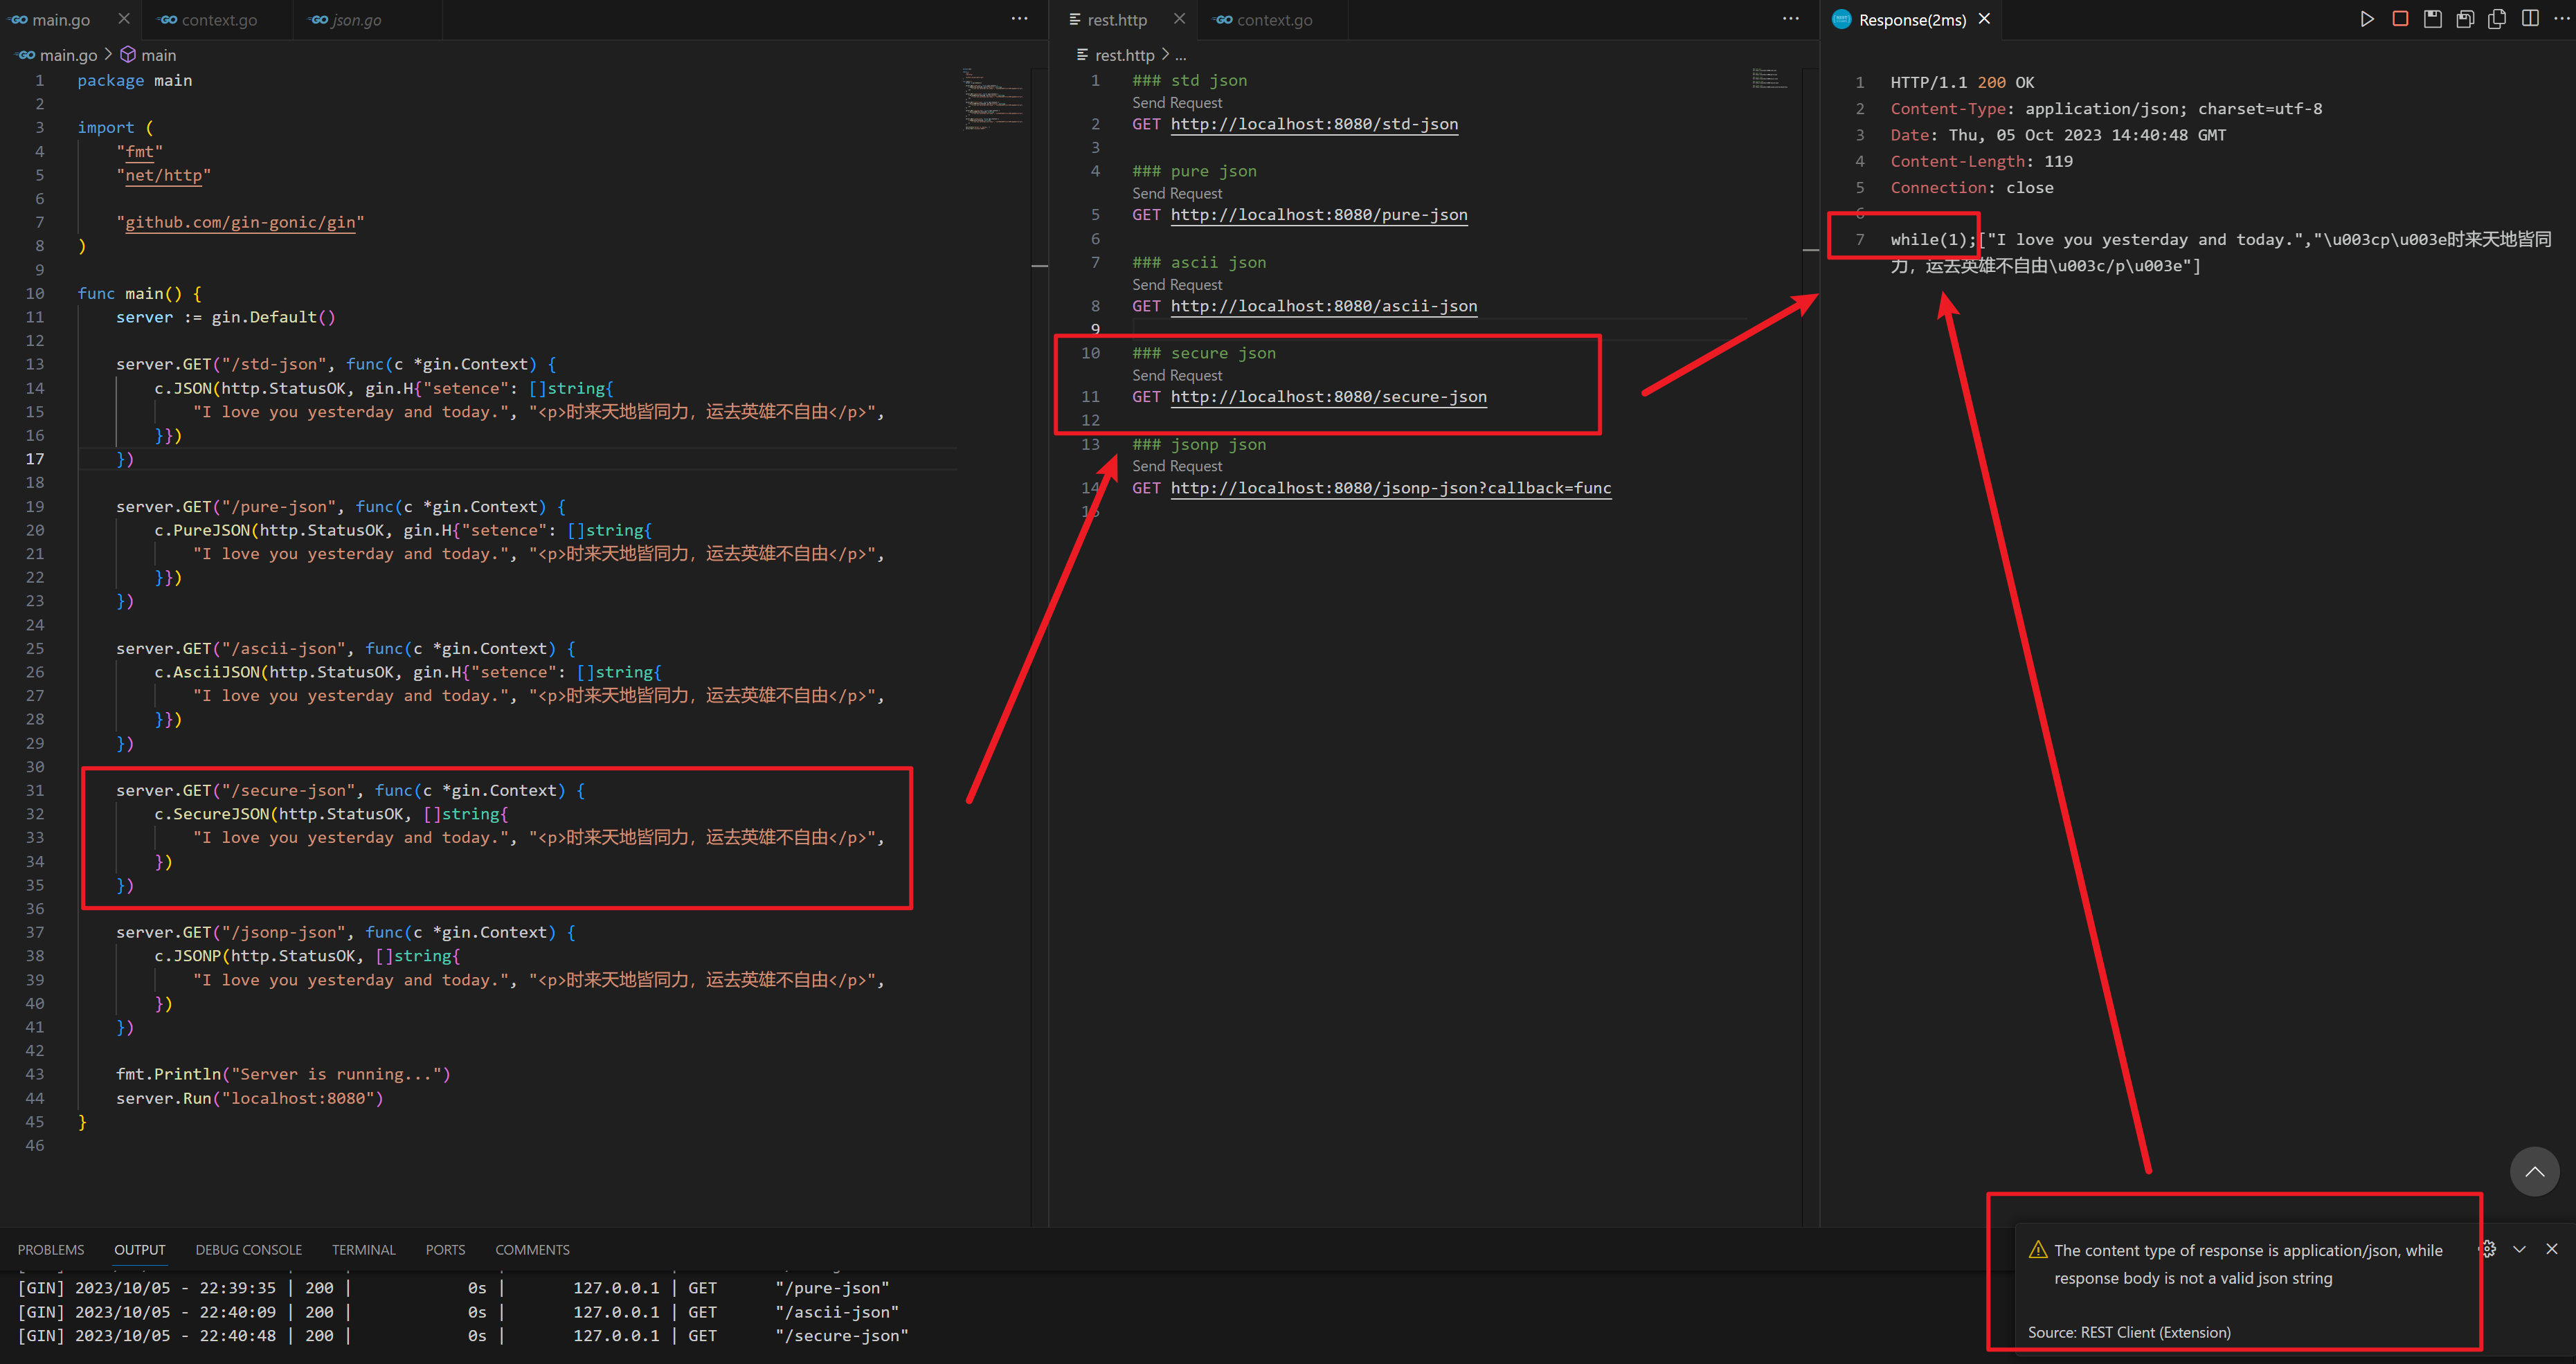The image size is (2576, 1364).
Task: Close the main.go tab
Action: pyautogui.click(x=124, y=19)
